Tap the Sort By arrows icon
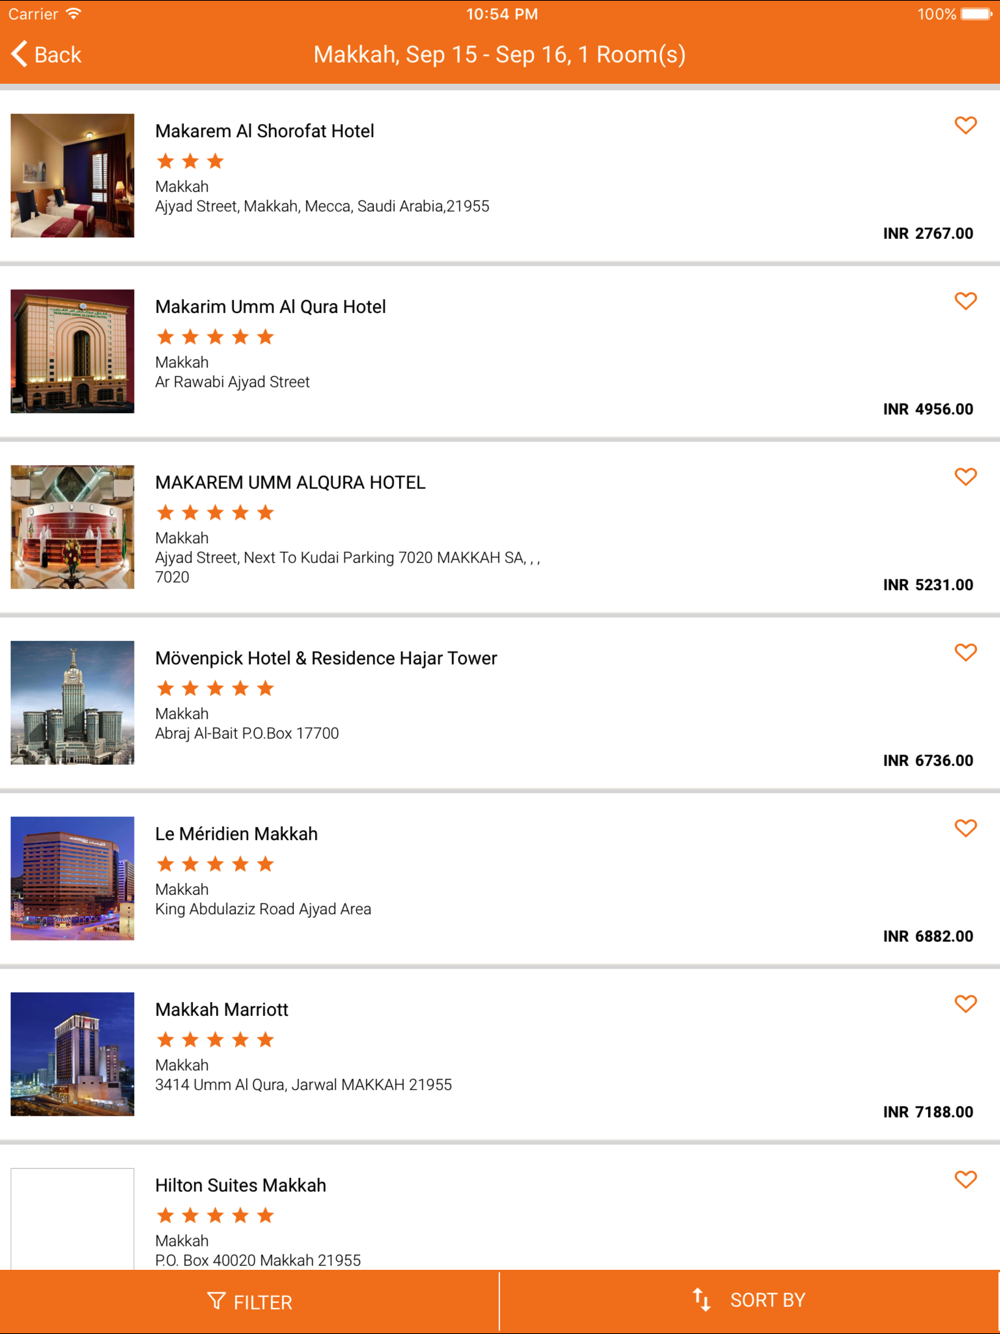Image resolution: width=1000 pixels, height=1334 pixels. point(702,1300)
